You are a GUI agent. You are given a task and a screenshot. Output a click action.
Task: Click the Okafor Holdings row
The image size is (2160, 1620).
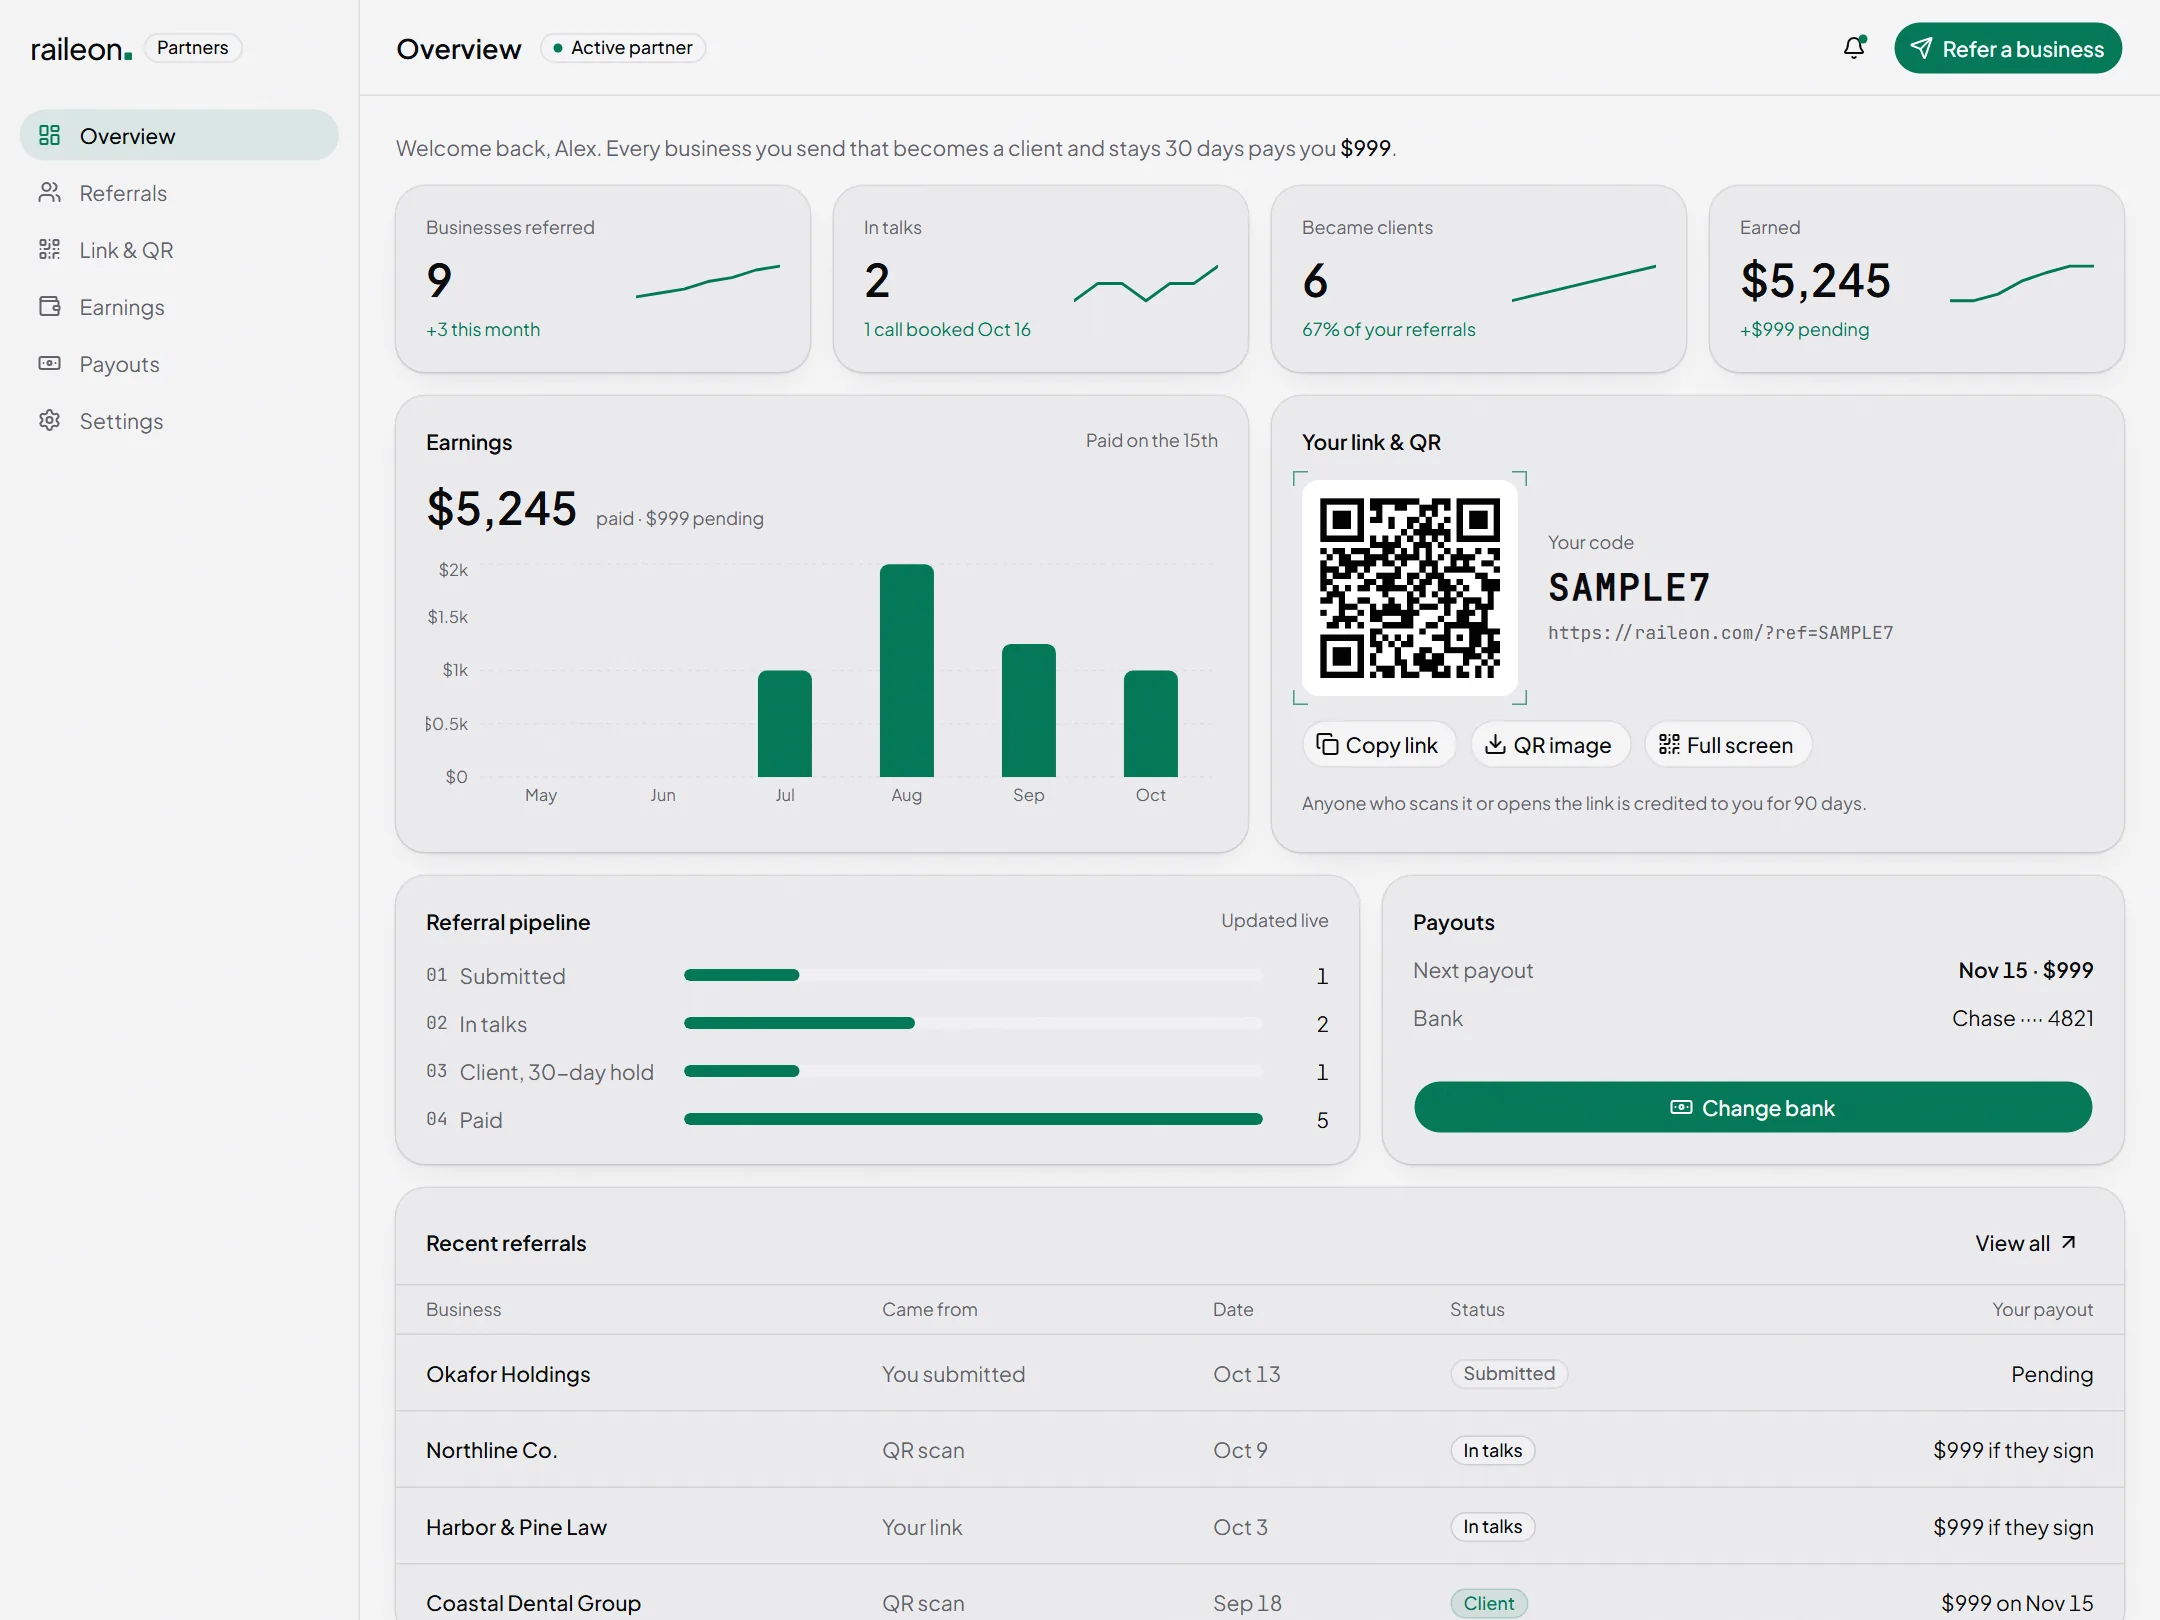point(1260,1373)
